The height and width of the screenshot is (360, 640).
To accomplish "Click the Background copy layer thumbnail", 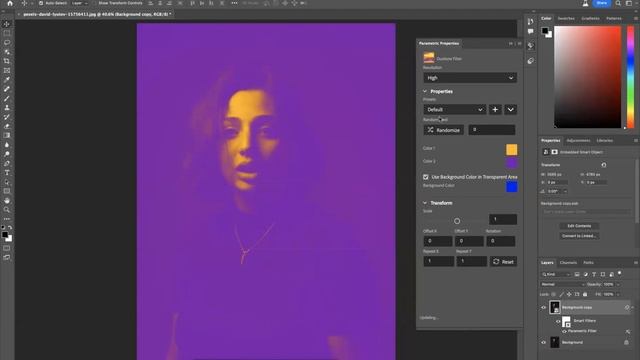I will coord(555,307).
